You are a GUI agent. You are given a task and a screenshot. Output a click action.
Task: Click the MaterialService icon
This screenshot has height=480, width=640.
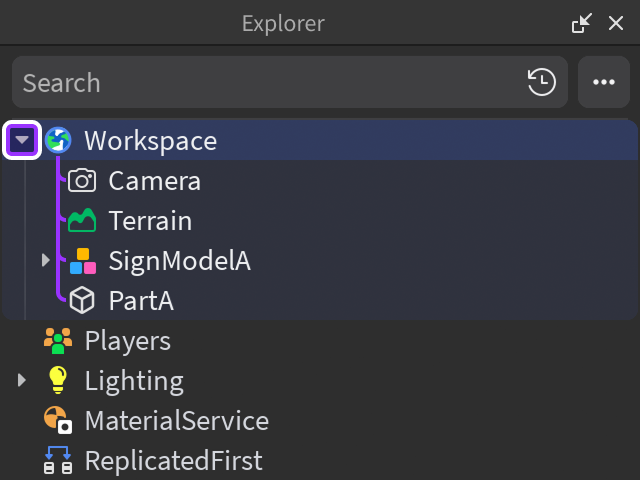[58, 421]
